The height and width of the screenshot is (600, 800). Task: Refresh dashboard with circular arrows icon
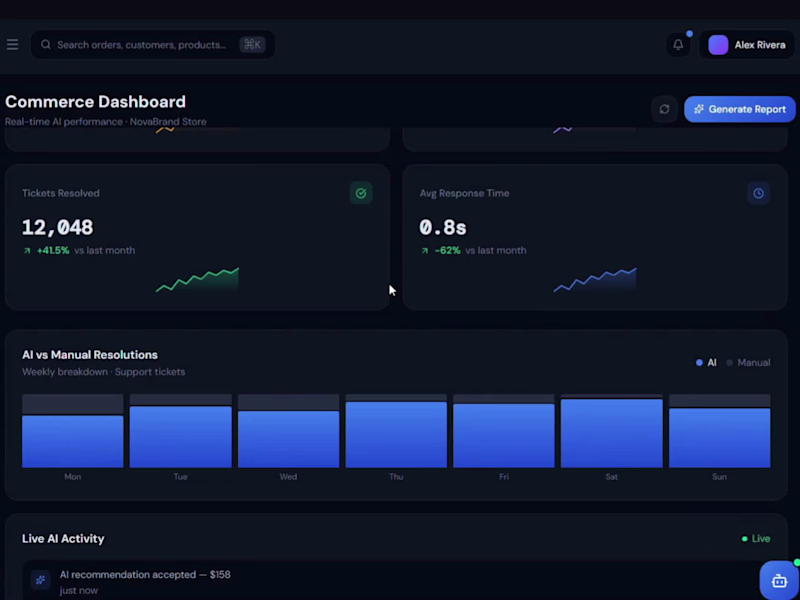tap(664, 109)
